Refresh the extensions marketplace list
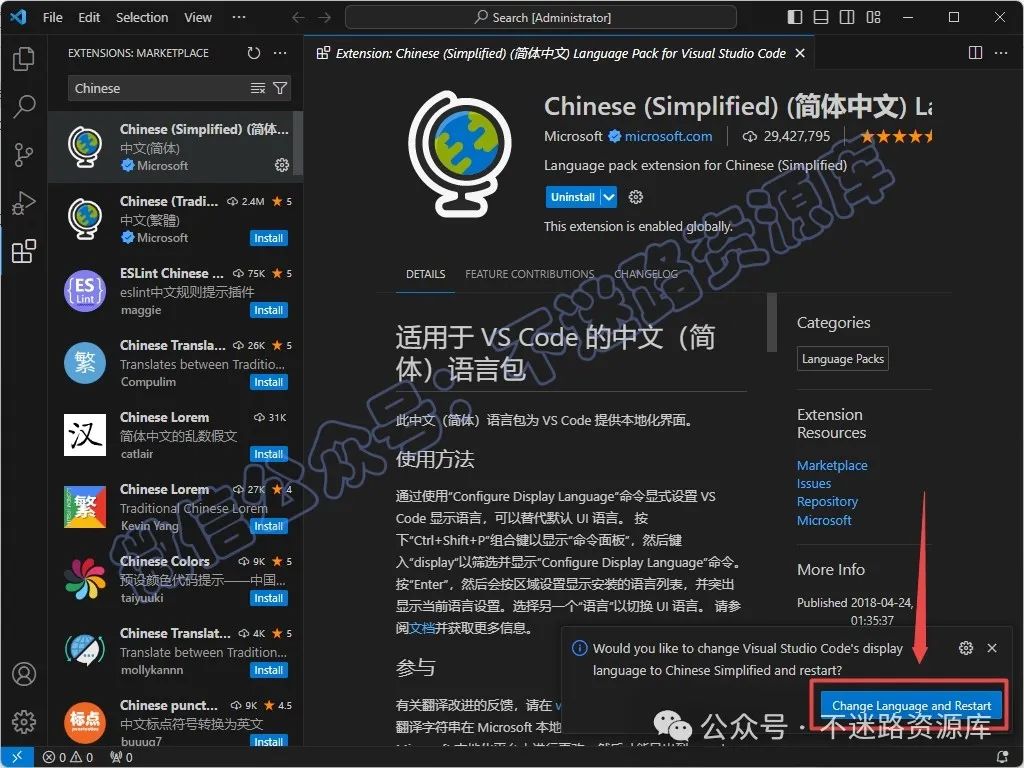The image size is (1024, 768). point(254,53)
